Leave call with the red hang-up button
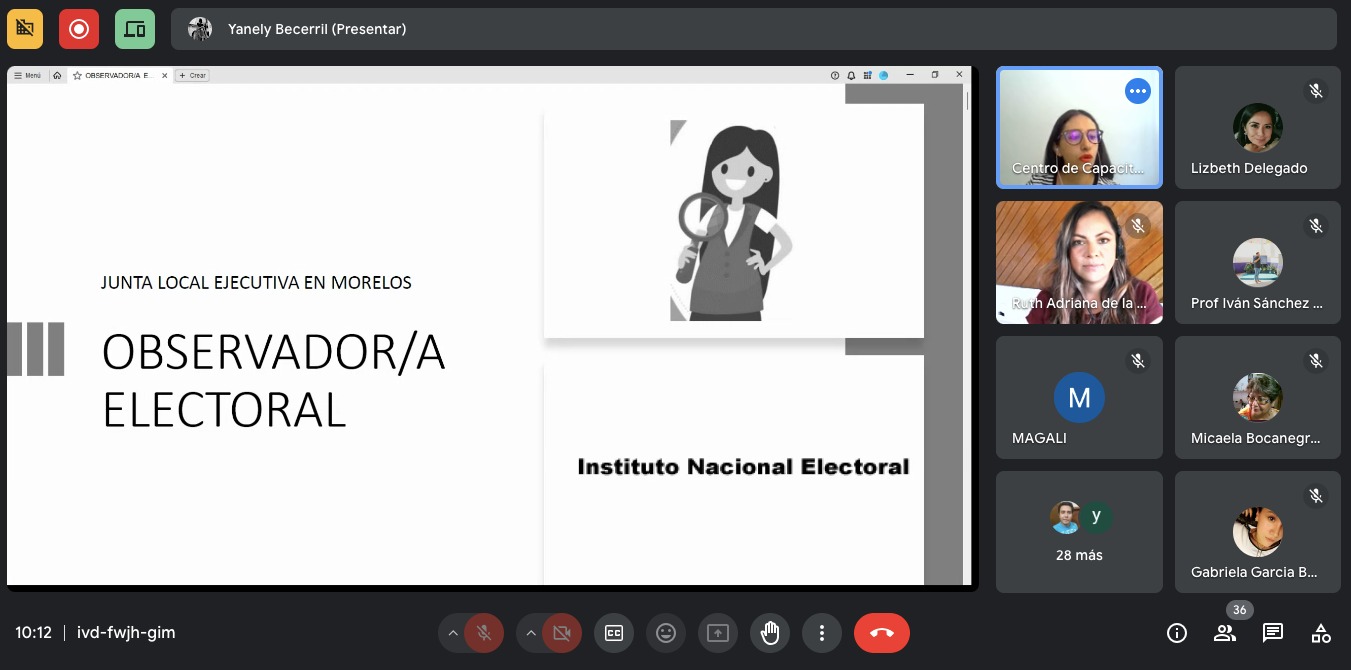This screenshot has width=1351, height=670. coord(882,633)
